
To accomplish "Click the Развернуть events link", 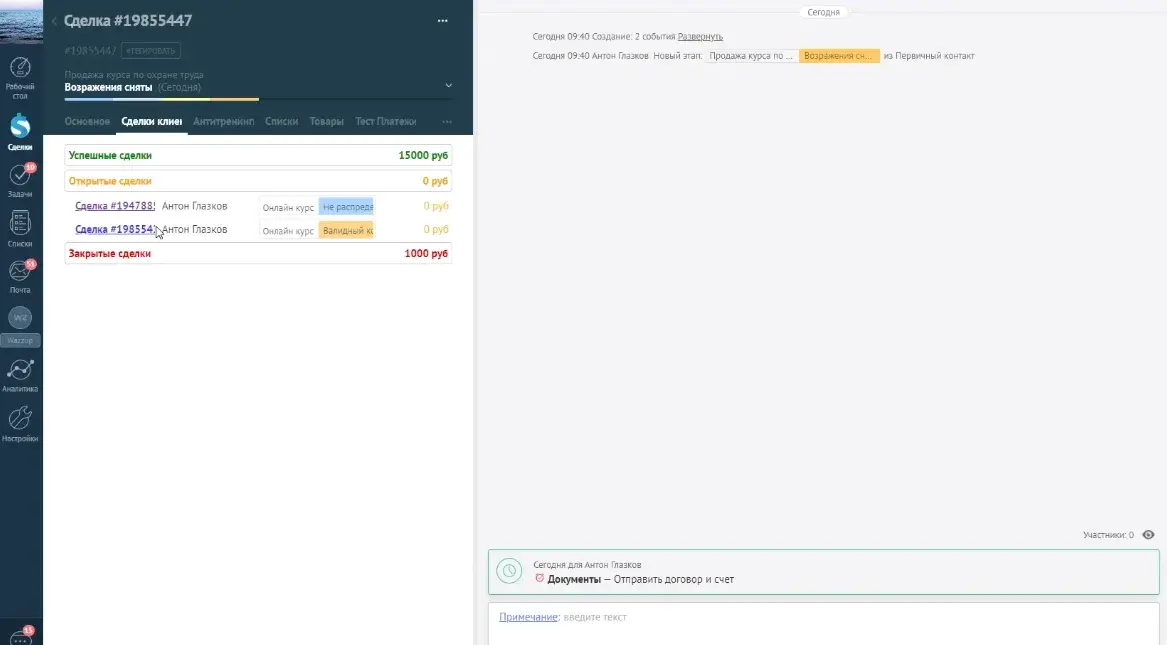I will click(700, 36).
